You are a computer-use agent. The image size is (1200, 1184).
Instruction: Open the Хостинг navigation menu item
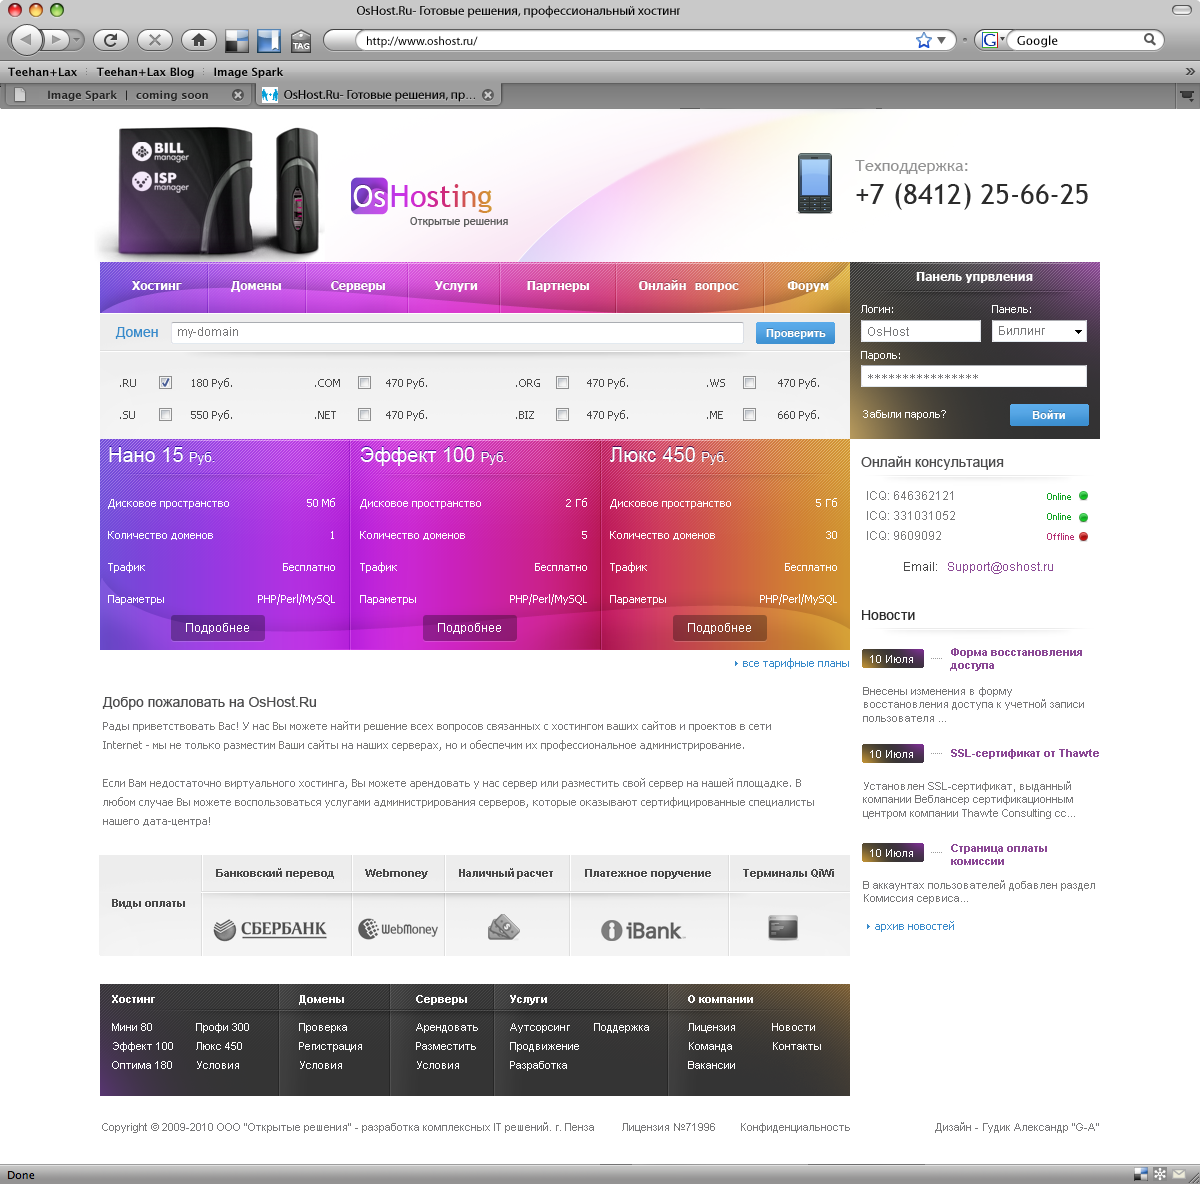(156, 286)
